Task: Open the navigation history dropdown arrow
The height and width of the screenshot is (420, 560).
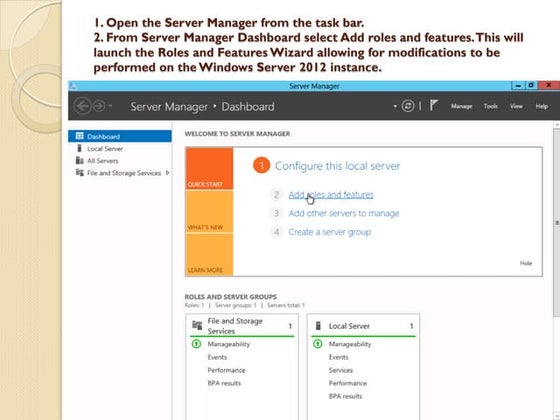Action: click(x=110, y=106)
